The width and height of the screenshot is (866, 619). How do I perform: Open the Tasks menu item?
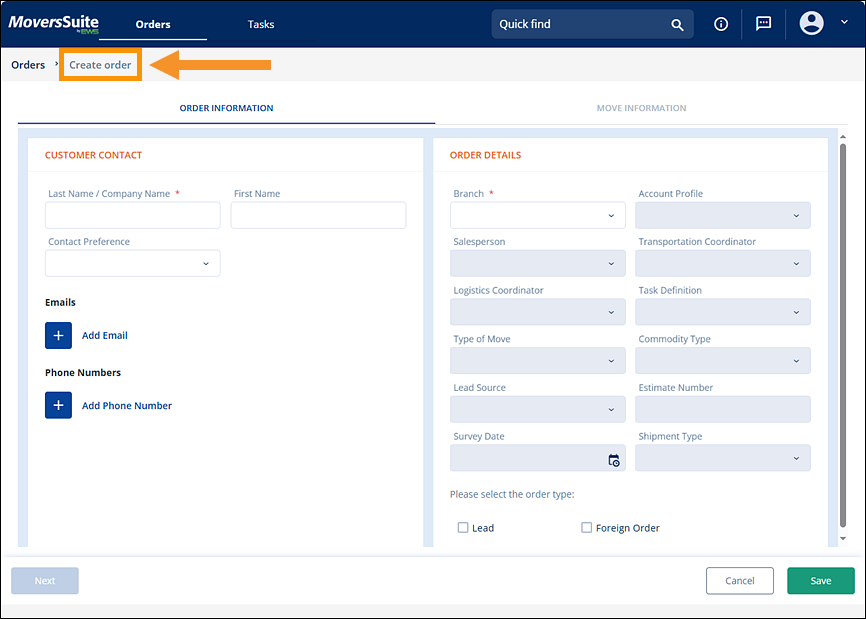click(x=261, y=24)
